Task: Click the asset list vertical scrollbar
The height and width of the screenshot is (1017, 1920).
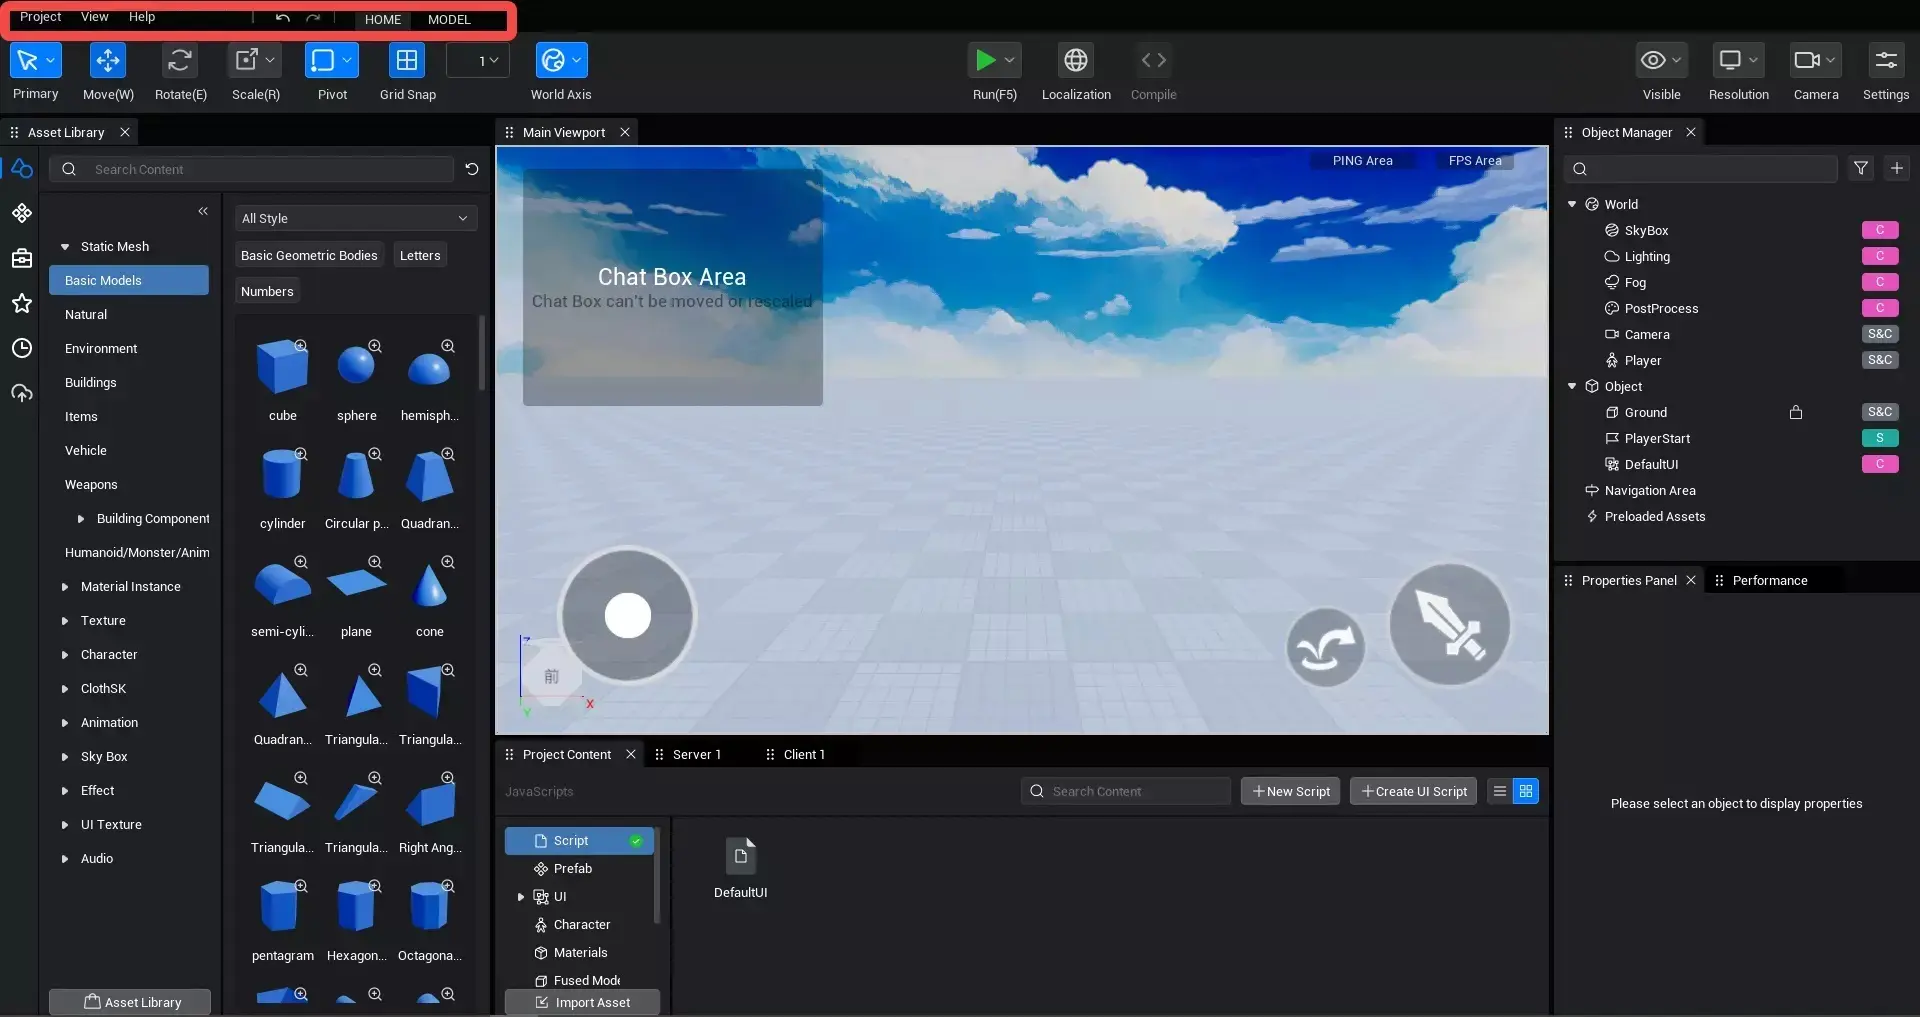Action: (482, 353)
